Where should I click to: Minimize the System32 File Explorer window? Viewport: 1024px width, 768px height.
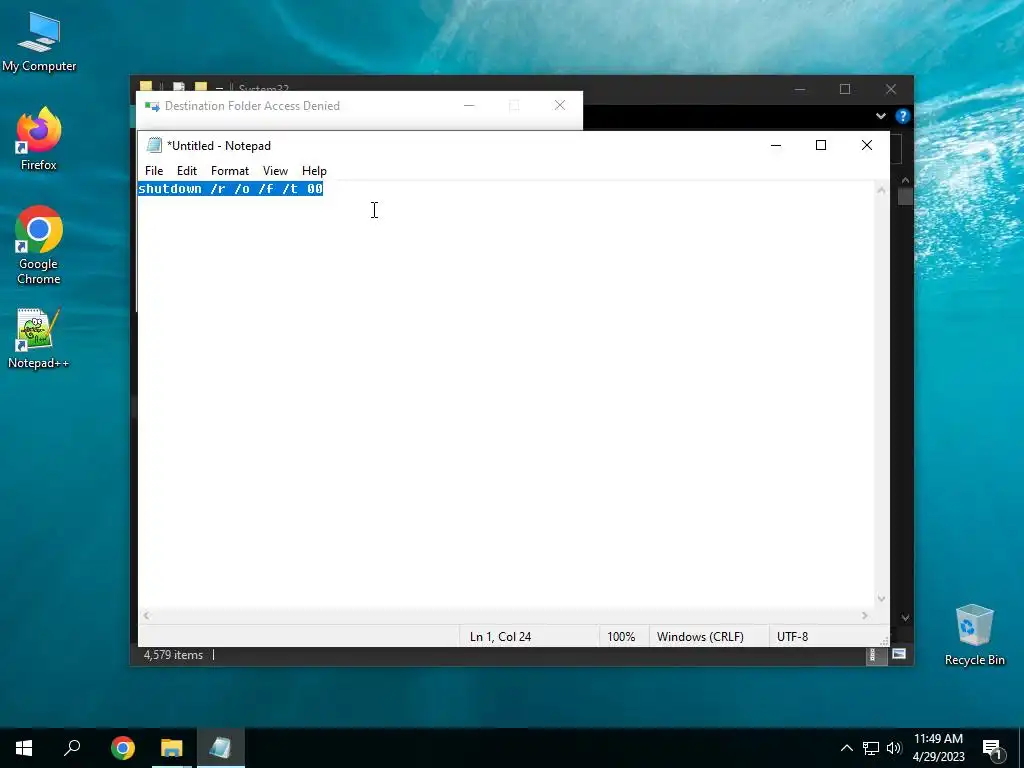(x=800, y=89)
